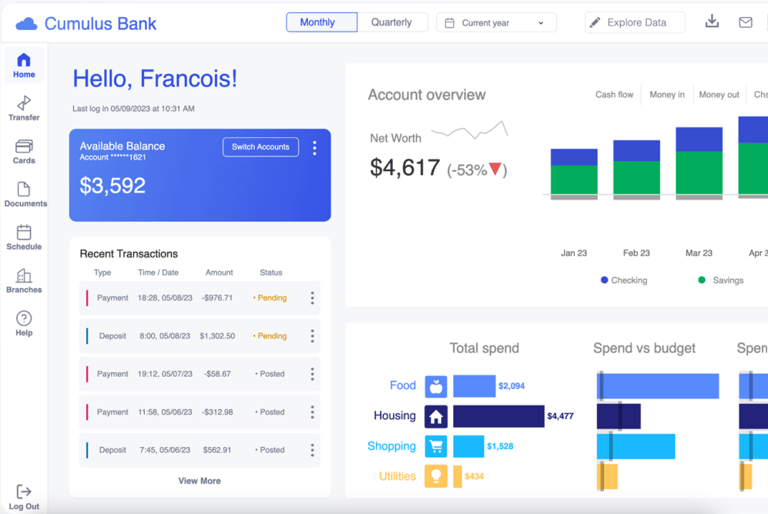Click the Cumulus Bank cloud logo

(26, 24)
